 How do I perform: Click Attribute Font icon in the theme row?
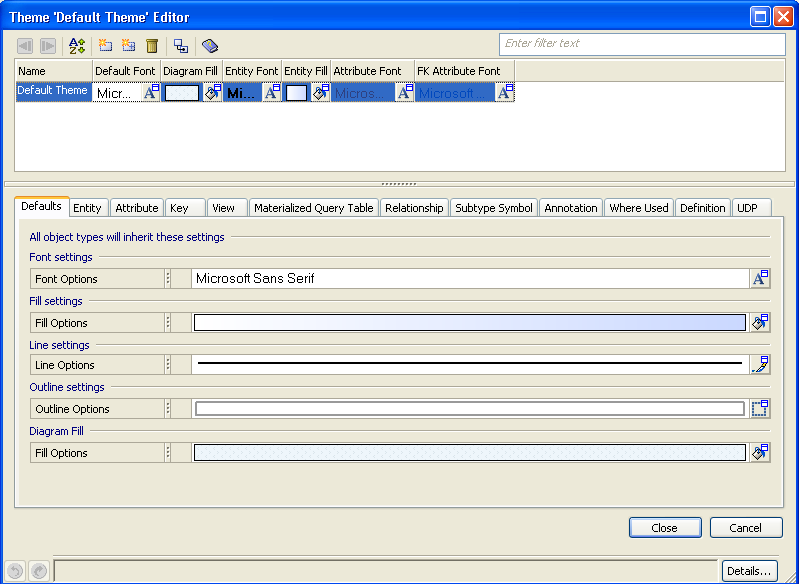point(404,93)
